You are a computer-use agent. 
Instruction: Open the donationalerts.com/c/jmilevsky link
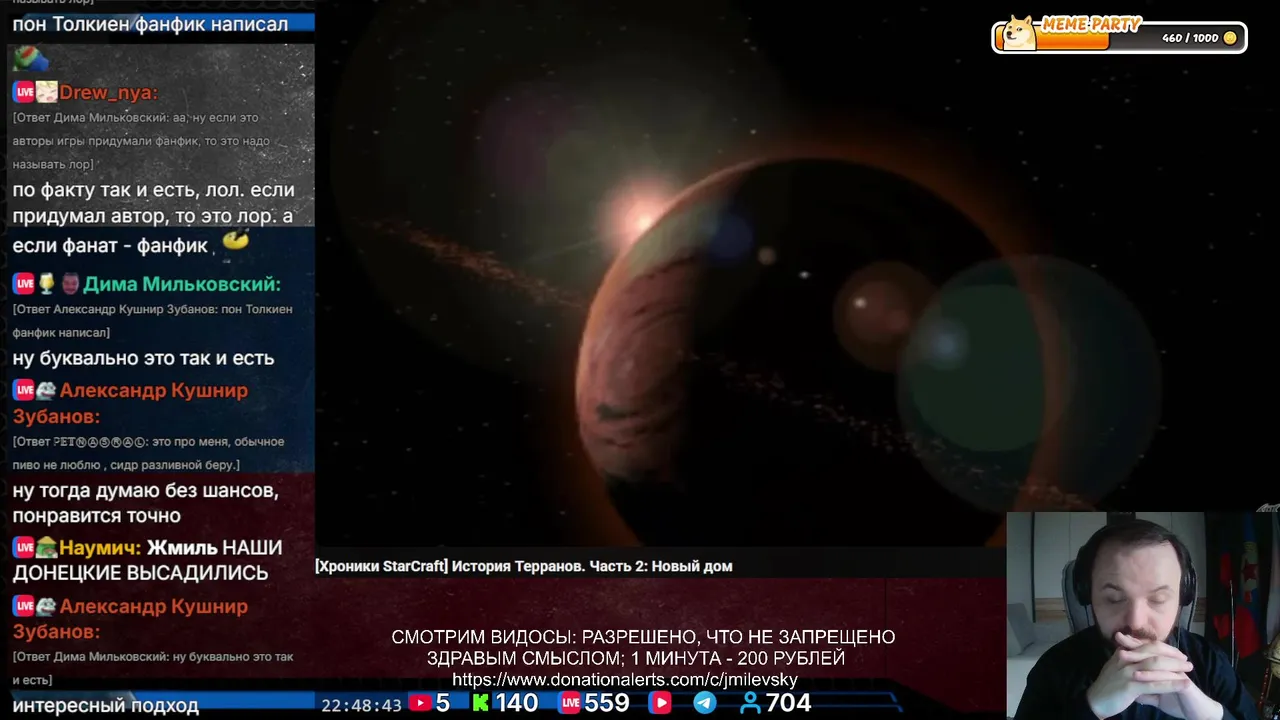(625, 680)
